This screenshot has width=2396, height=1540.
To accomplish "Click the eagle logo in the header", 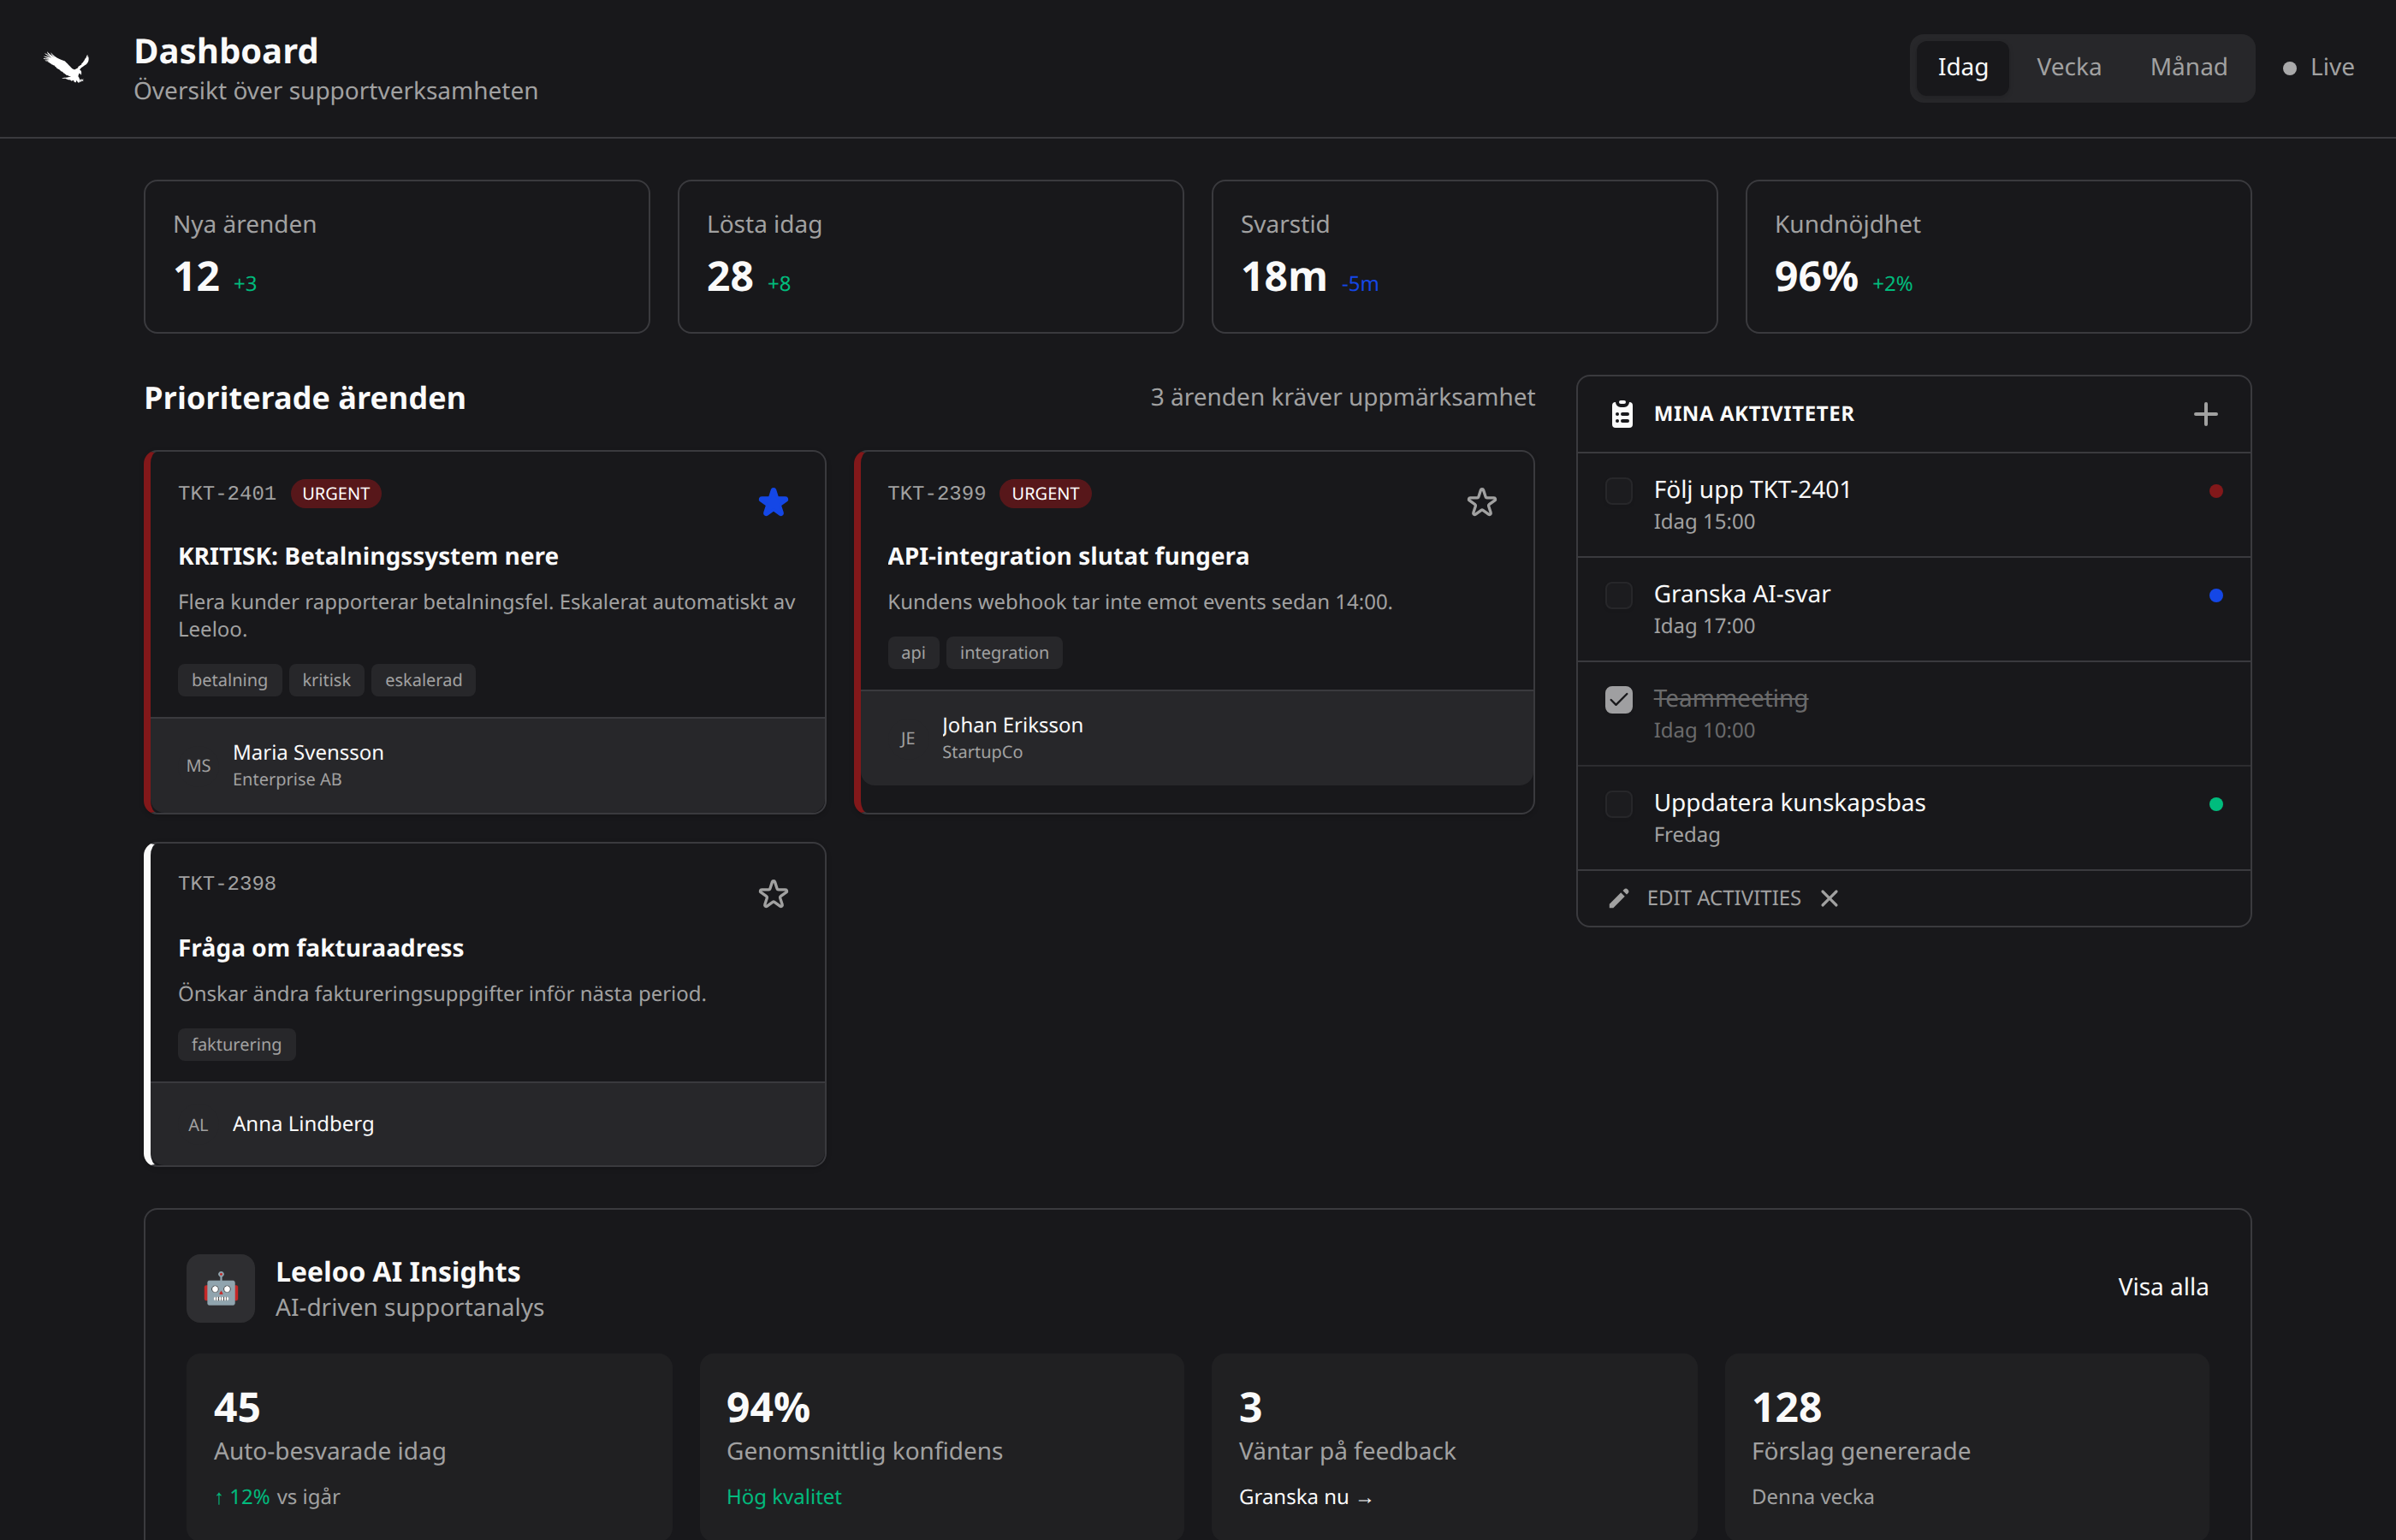I will [x=66, y=66].
